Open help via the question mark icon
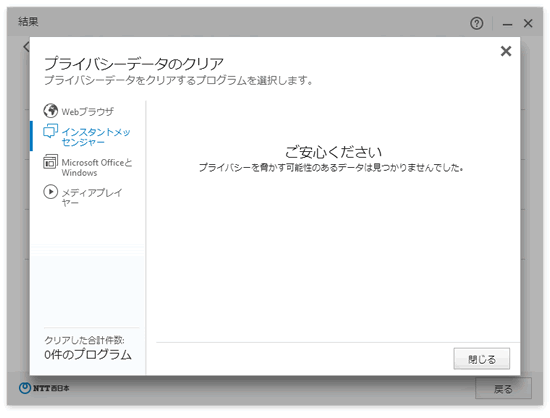This screenshot has width=550, height=418. pos(476,23)
